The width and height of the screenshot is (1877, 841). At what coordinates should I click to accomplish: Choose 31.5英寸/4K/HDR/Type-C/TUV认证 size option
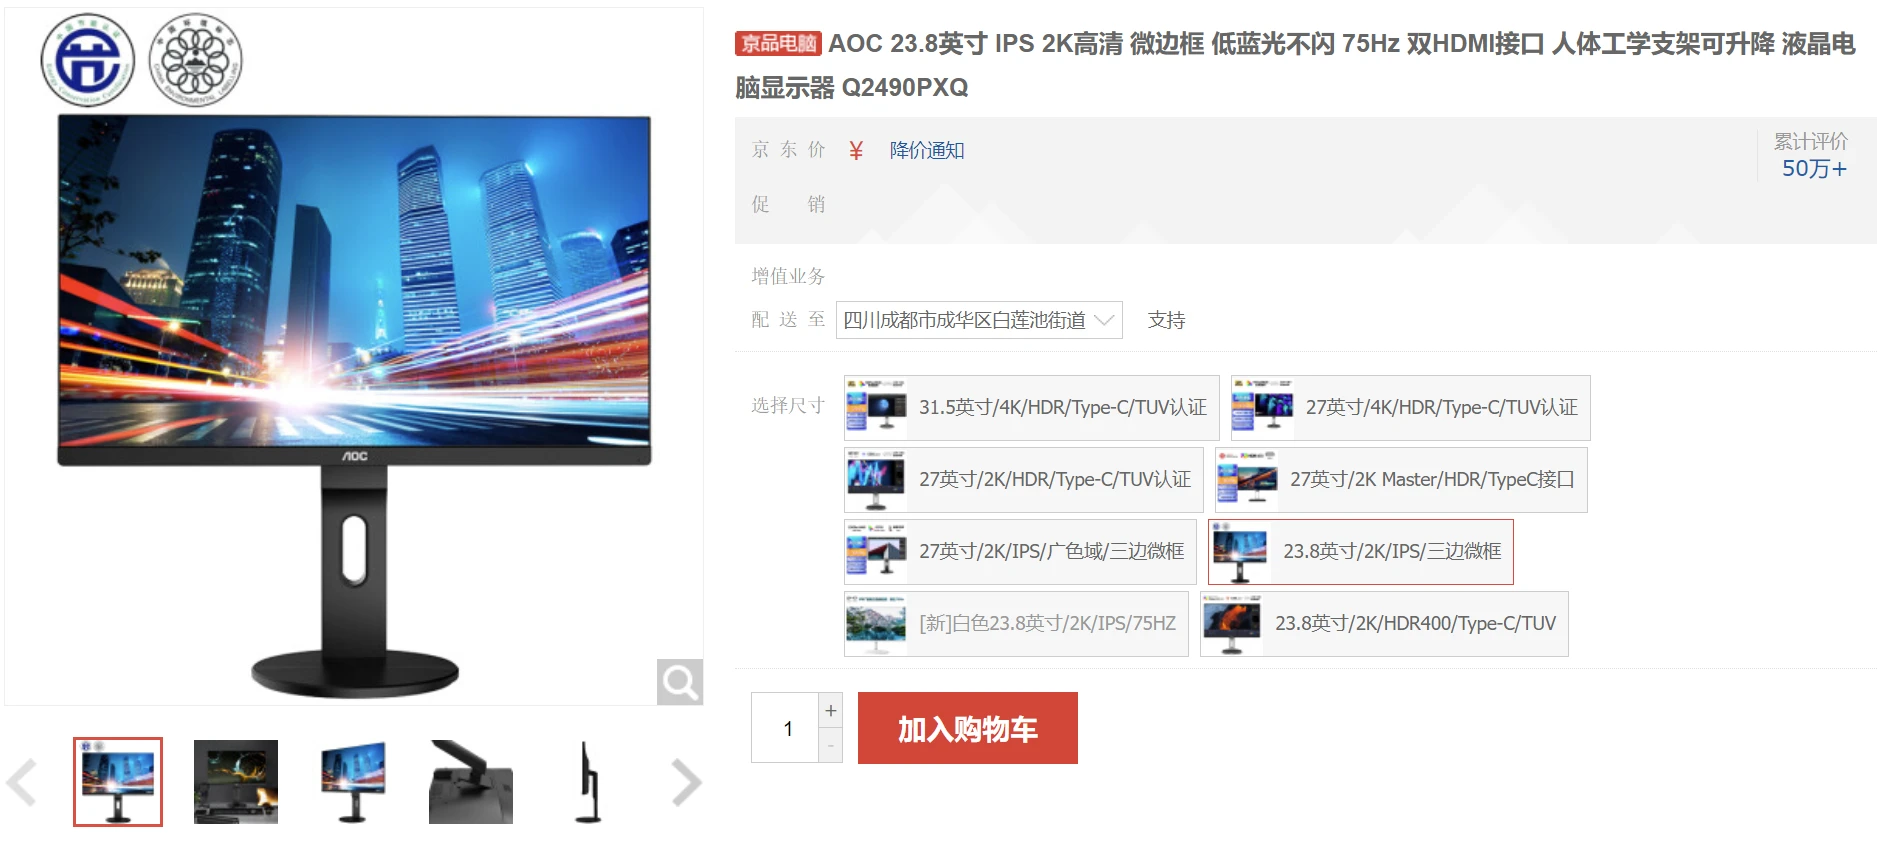(1032, 408)
